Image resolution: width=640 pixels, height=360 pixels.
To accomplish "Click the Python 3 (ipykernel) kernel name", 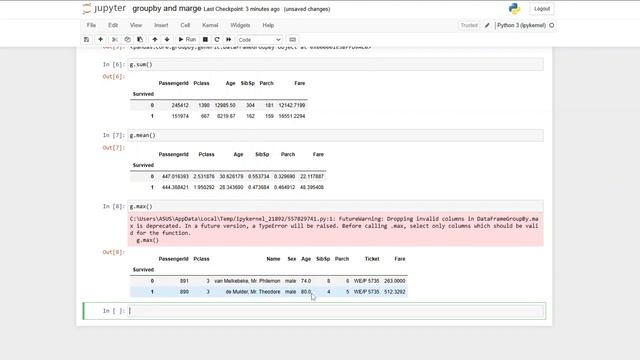I will [521, 25].
